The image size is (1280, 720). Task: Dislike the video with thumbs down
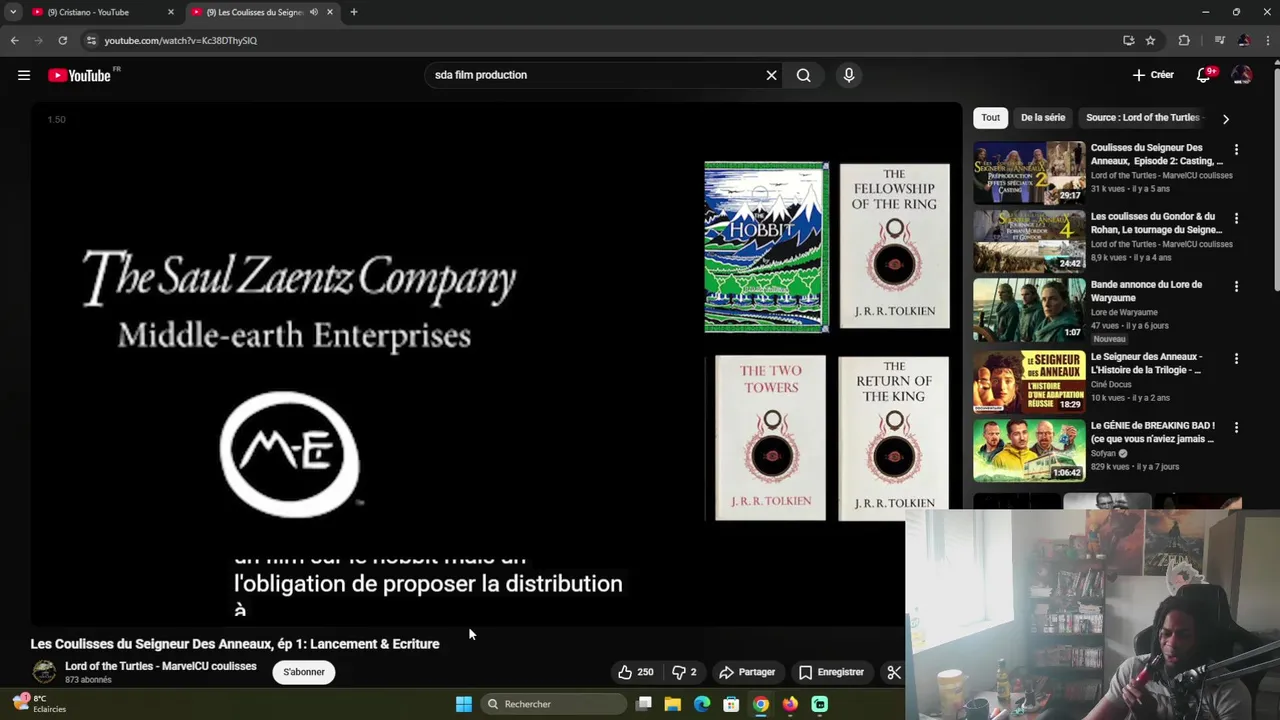pos(684,672)
